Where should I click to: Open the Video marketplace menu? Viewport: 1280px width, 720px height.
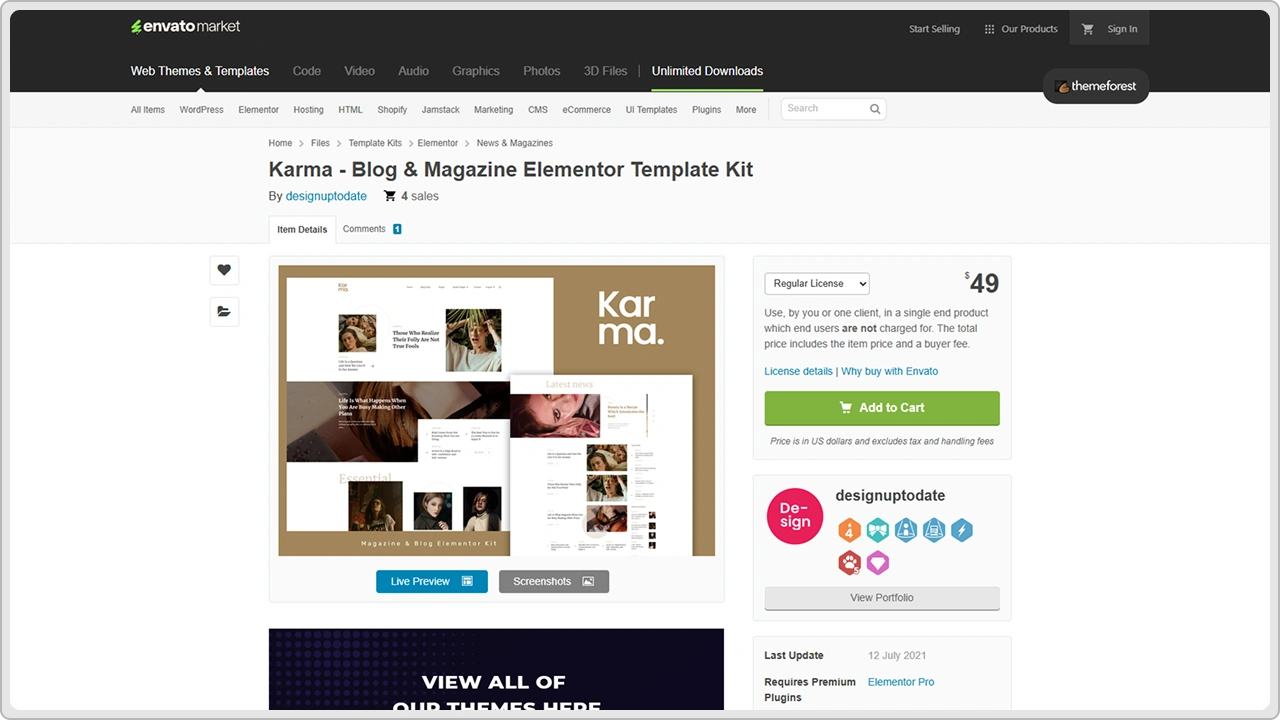point(360,71)
